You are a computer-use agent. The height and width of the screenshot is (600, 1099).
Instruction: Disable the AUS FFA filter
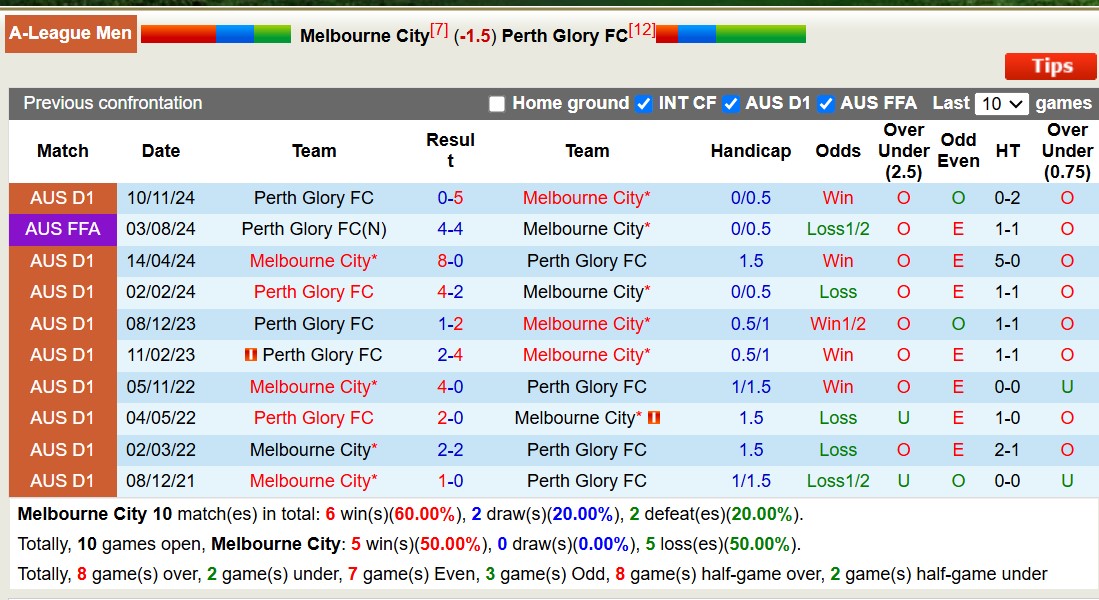[826, 103]
